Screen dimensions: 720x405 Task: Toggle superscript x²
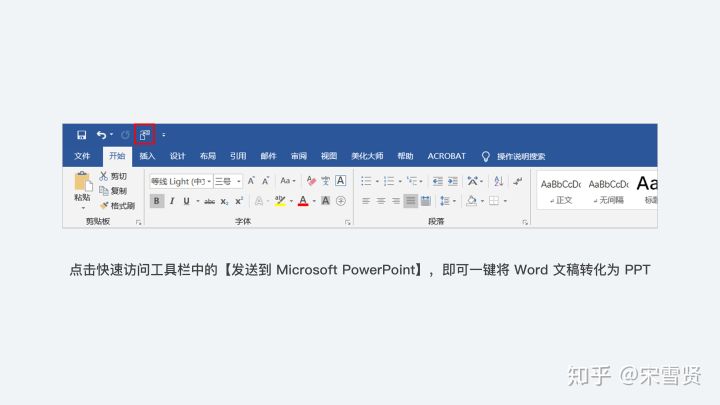coord(239,201)
